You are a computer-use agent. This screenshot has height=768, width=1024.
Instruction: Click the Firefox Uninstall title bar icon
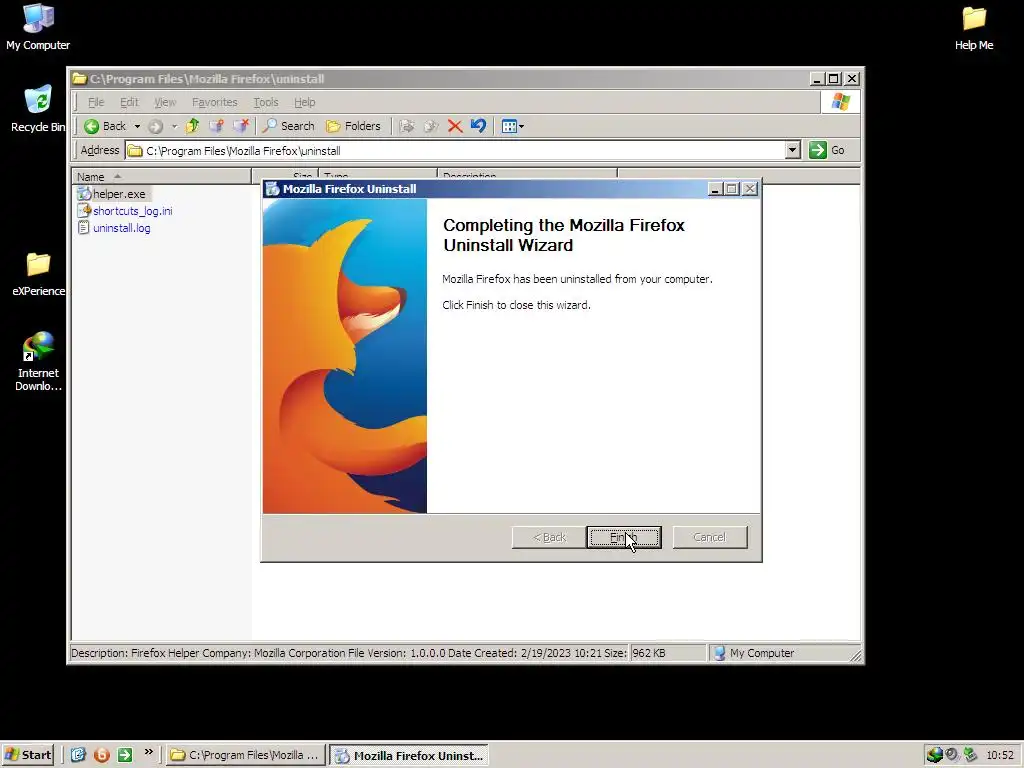(x=272, y=189)
